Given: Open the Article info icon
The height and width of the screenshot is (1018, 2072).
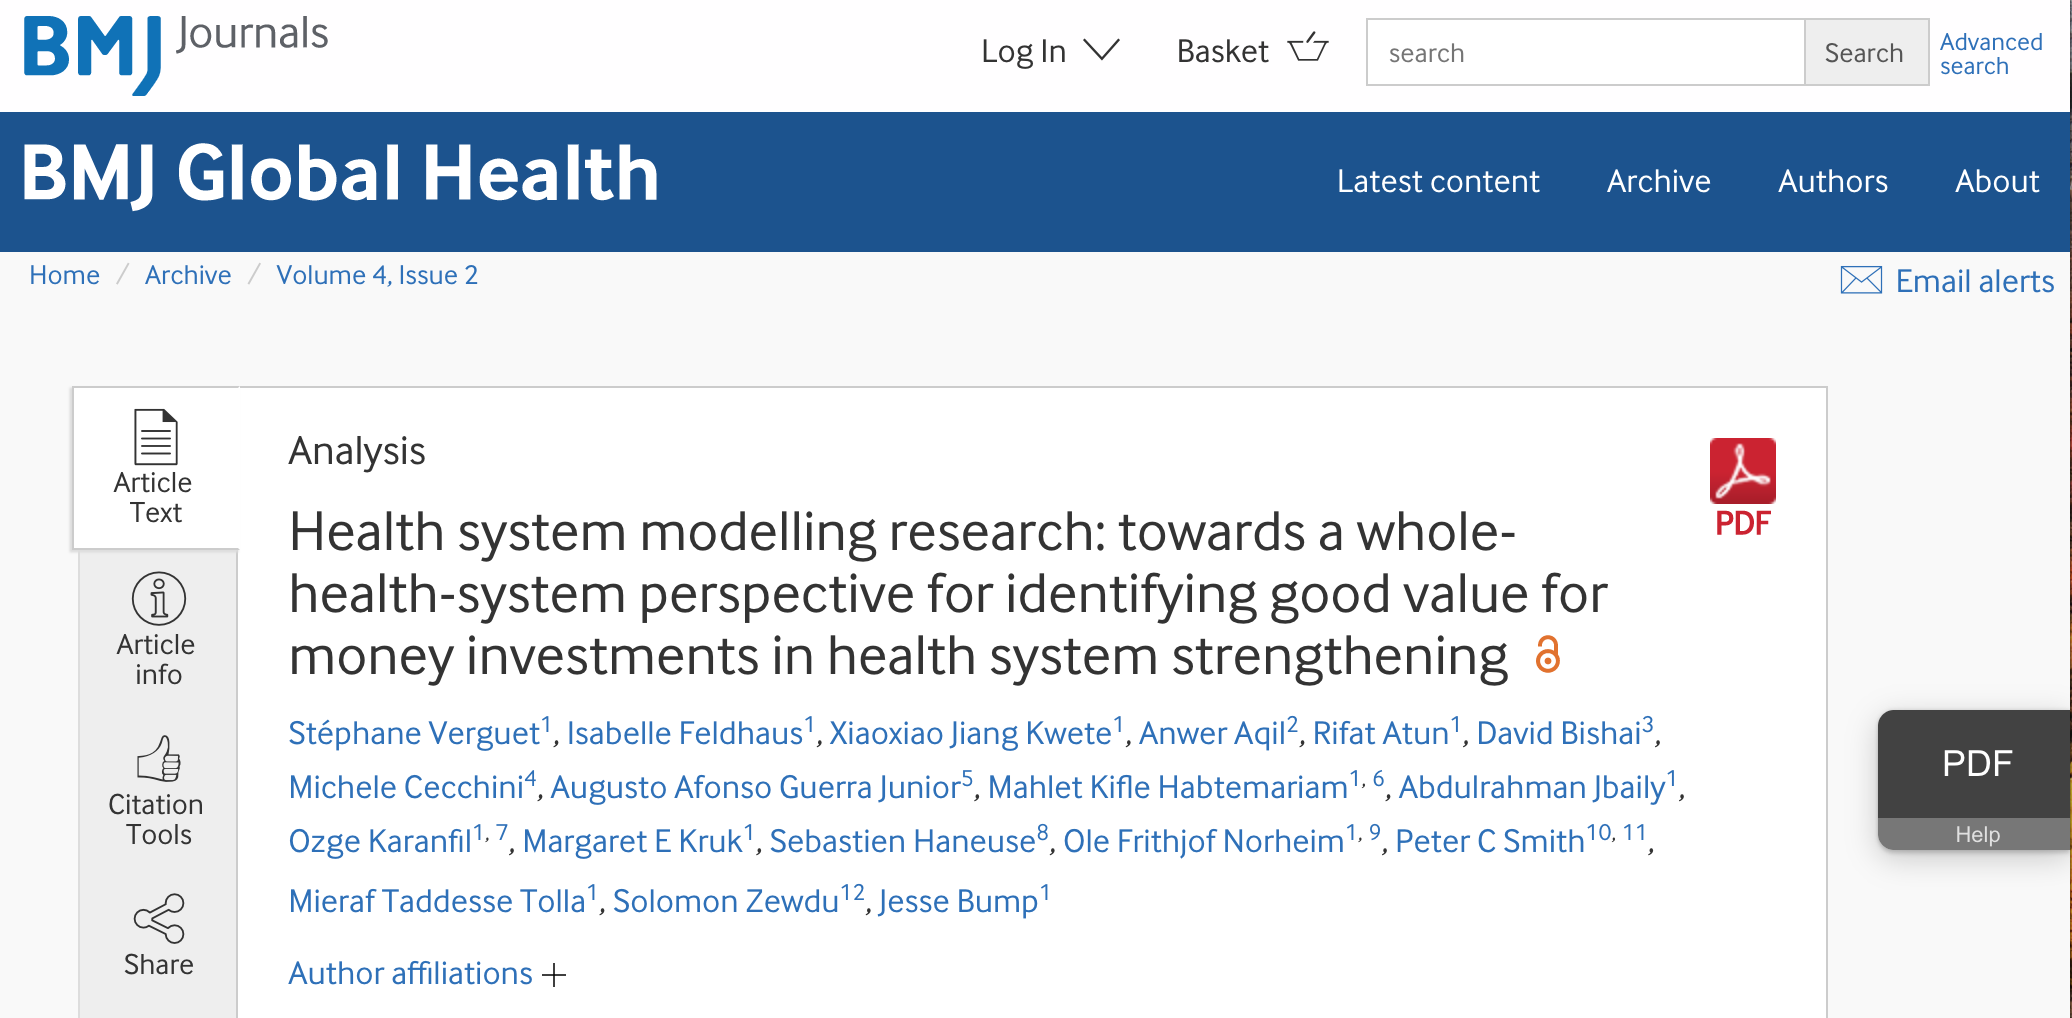Looking at the screenshot, I should click(158, 599).
